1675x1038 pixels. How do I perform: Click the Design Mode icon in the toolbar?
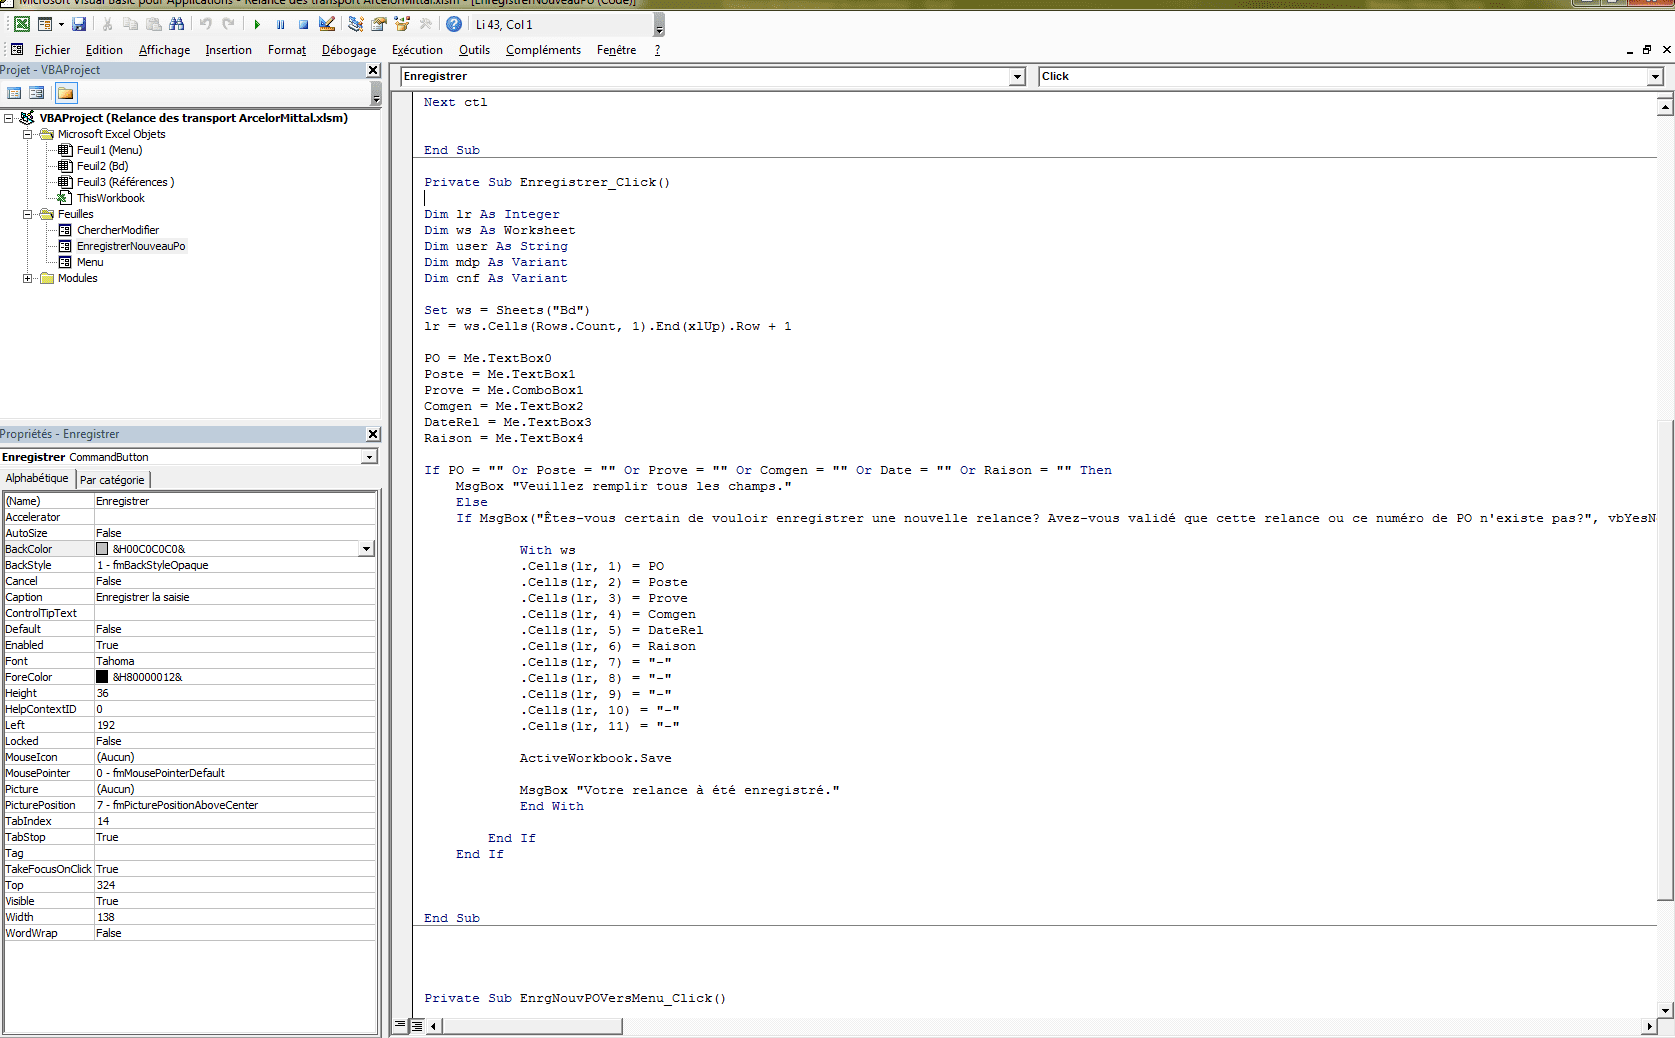pos(327,24)
